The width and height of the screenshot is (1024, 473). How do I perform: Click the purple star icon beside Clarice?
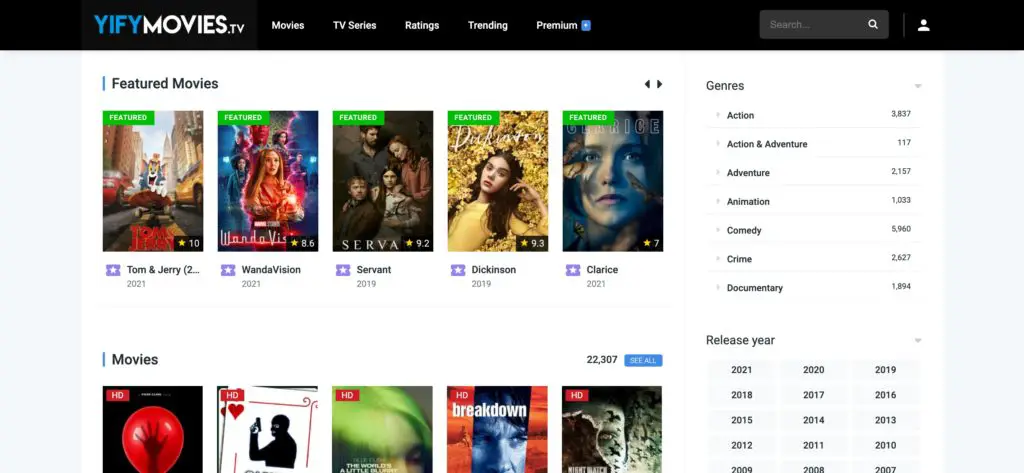click(x=573, y=270)
